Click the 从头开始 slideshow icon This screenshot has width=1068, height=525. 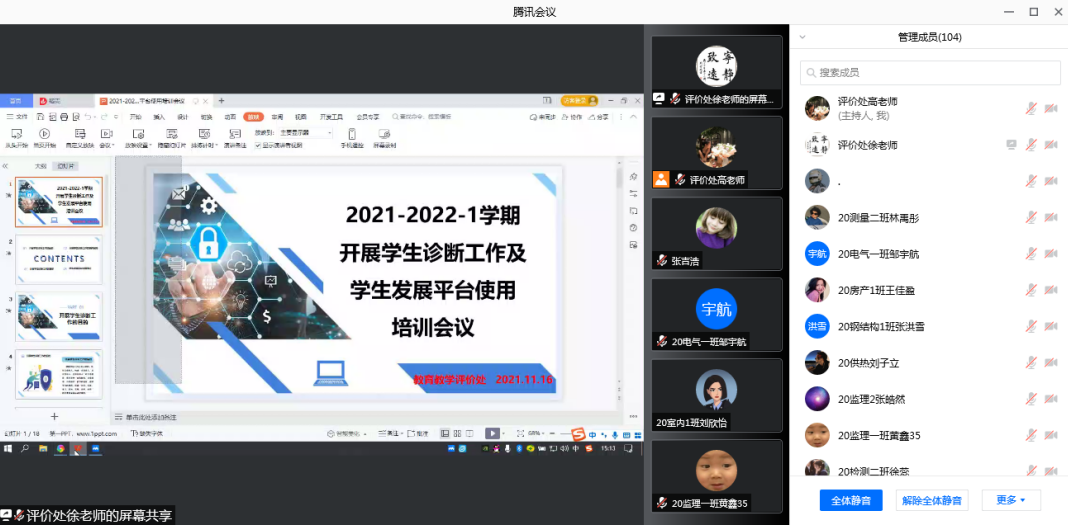pos(15,133)
